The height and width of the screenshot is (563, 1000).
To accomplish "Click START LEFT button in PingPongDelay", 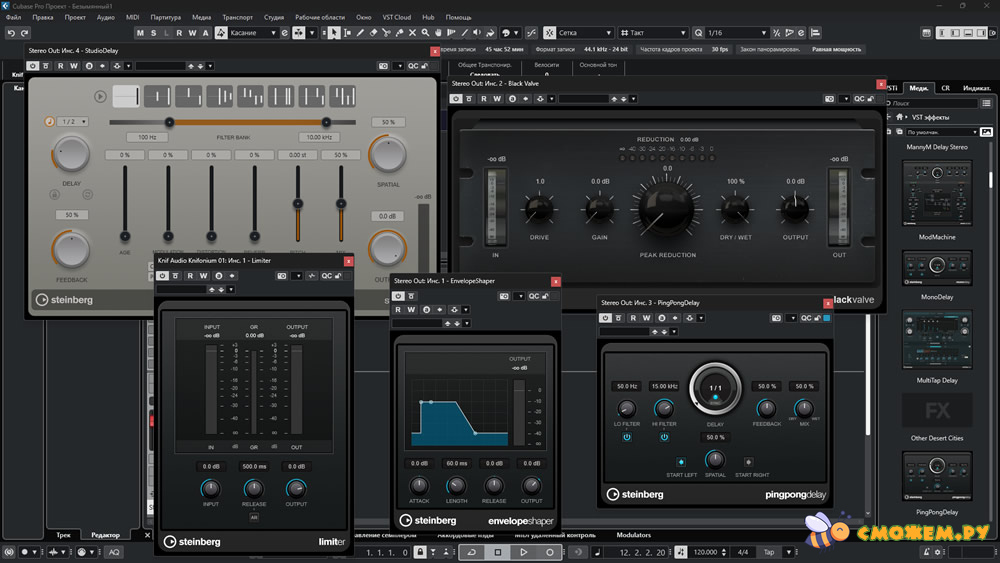I will [681, 462].
